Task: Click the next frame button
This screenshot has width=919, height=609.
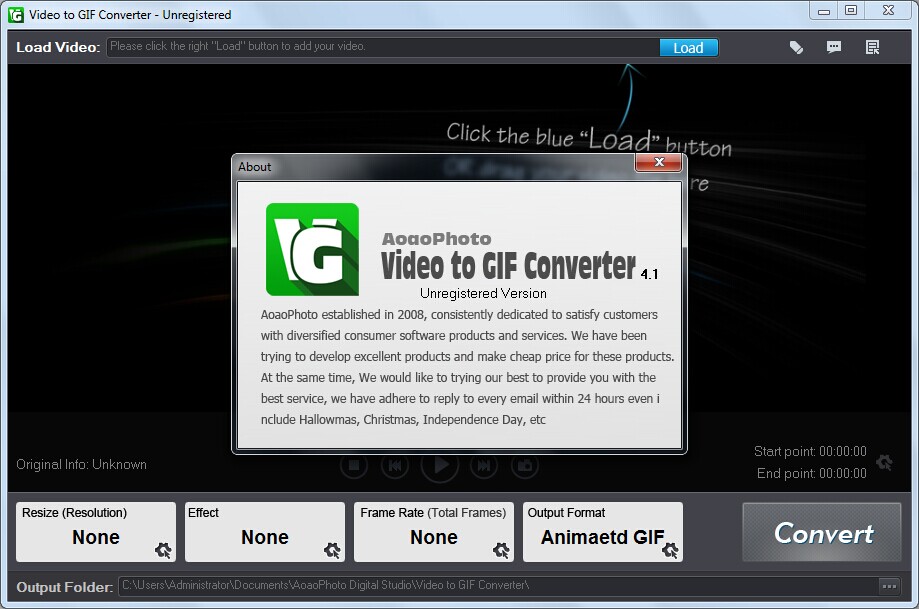Action: tap(484, 465)
